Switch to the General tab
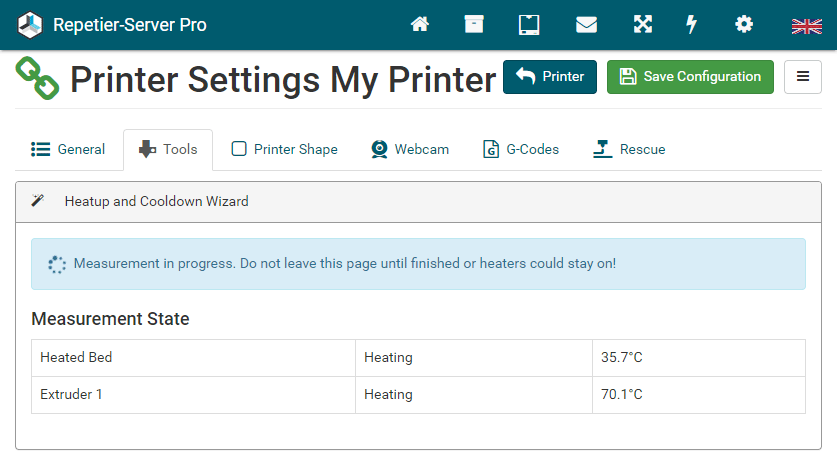The height and width of the screenshot is (451, 837). click(68, 150)
